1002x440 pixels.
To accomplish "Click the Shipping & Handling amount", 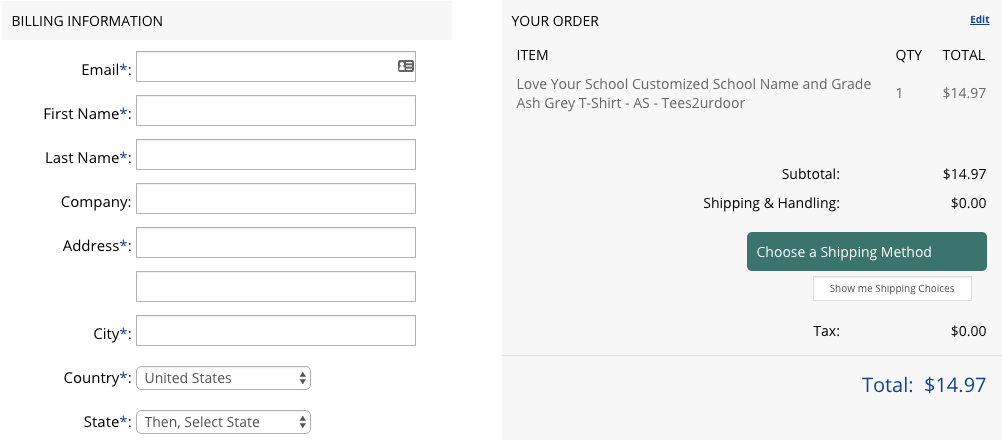I will click(968, 204).
